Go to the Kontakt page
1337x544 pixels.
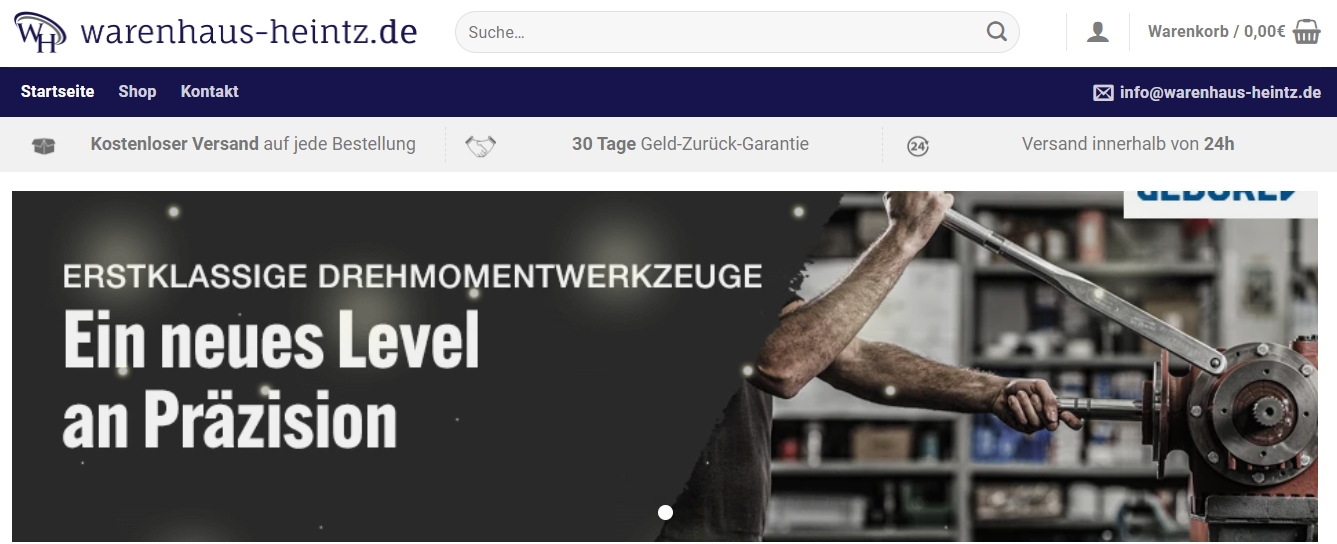click(x=209, y=91)
